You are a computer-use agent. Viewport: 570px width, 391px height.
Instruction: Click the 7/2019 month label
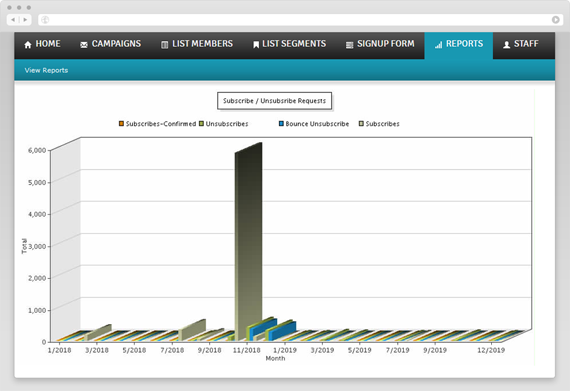(397, 350)
